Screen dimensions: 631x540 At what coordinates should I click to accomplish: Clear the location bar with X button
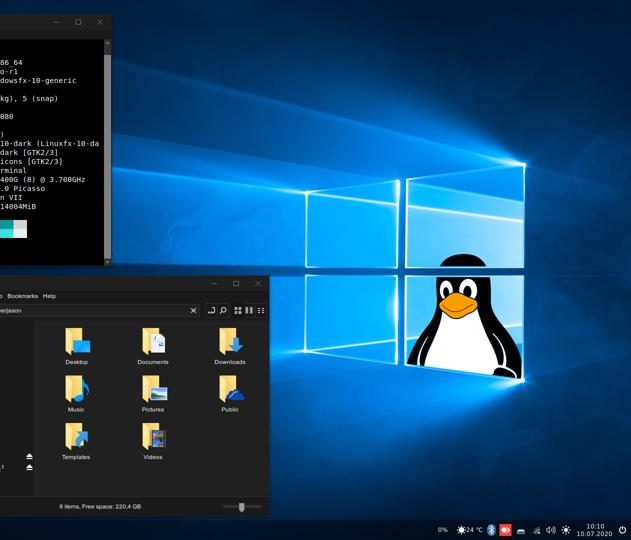pos(193,311)
